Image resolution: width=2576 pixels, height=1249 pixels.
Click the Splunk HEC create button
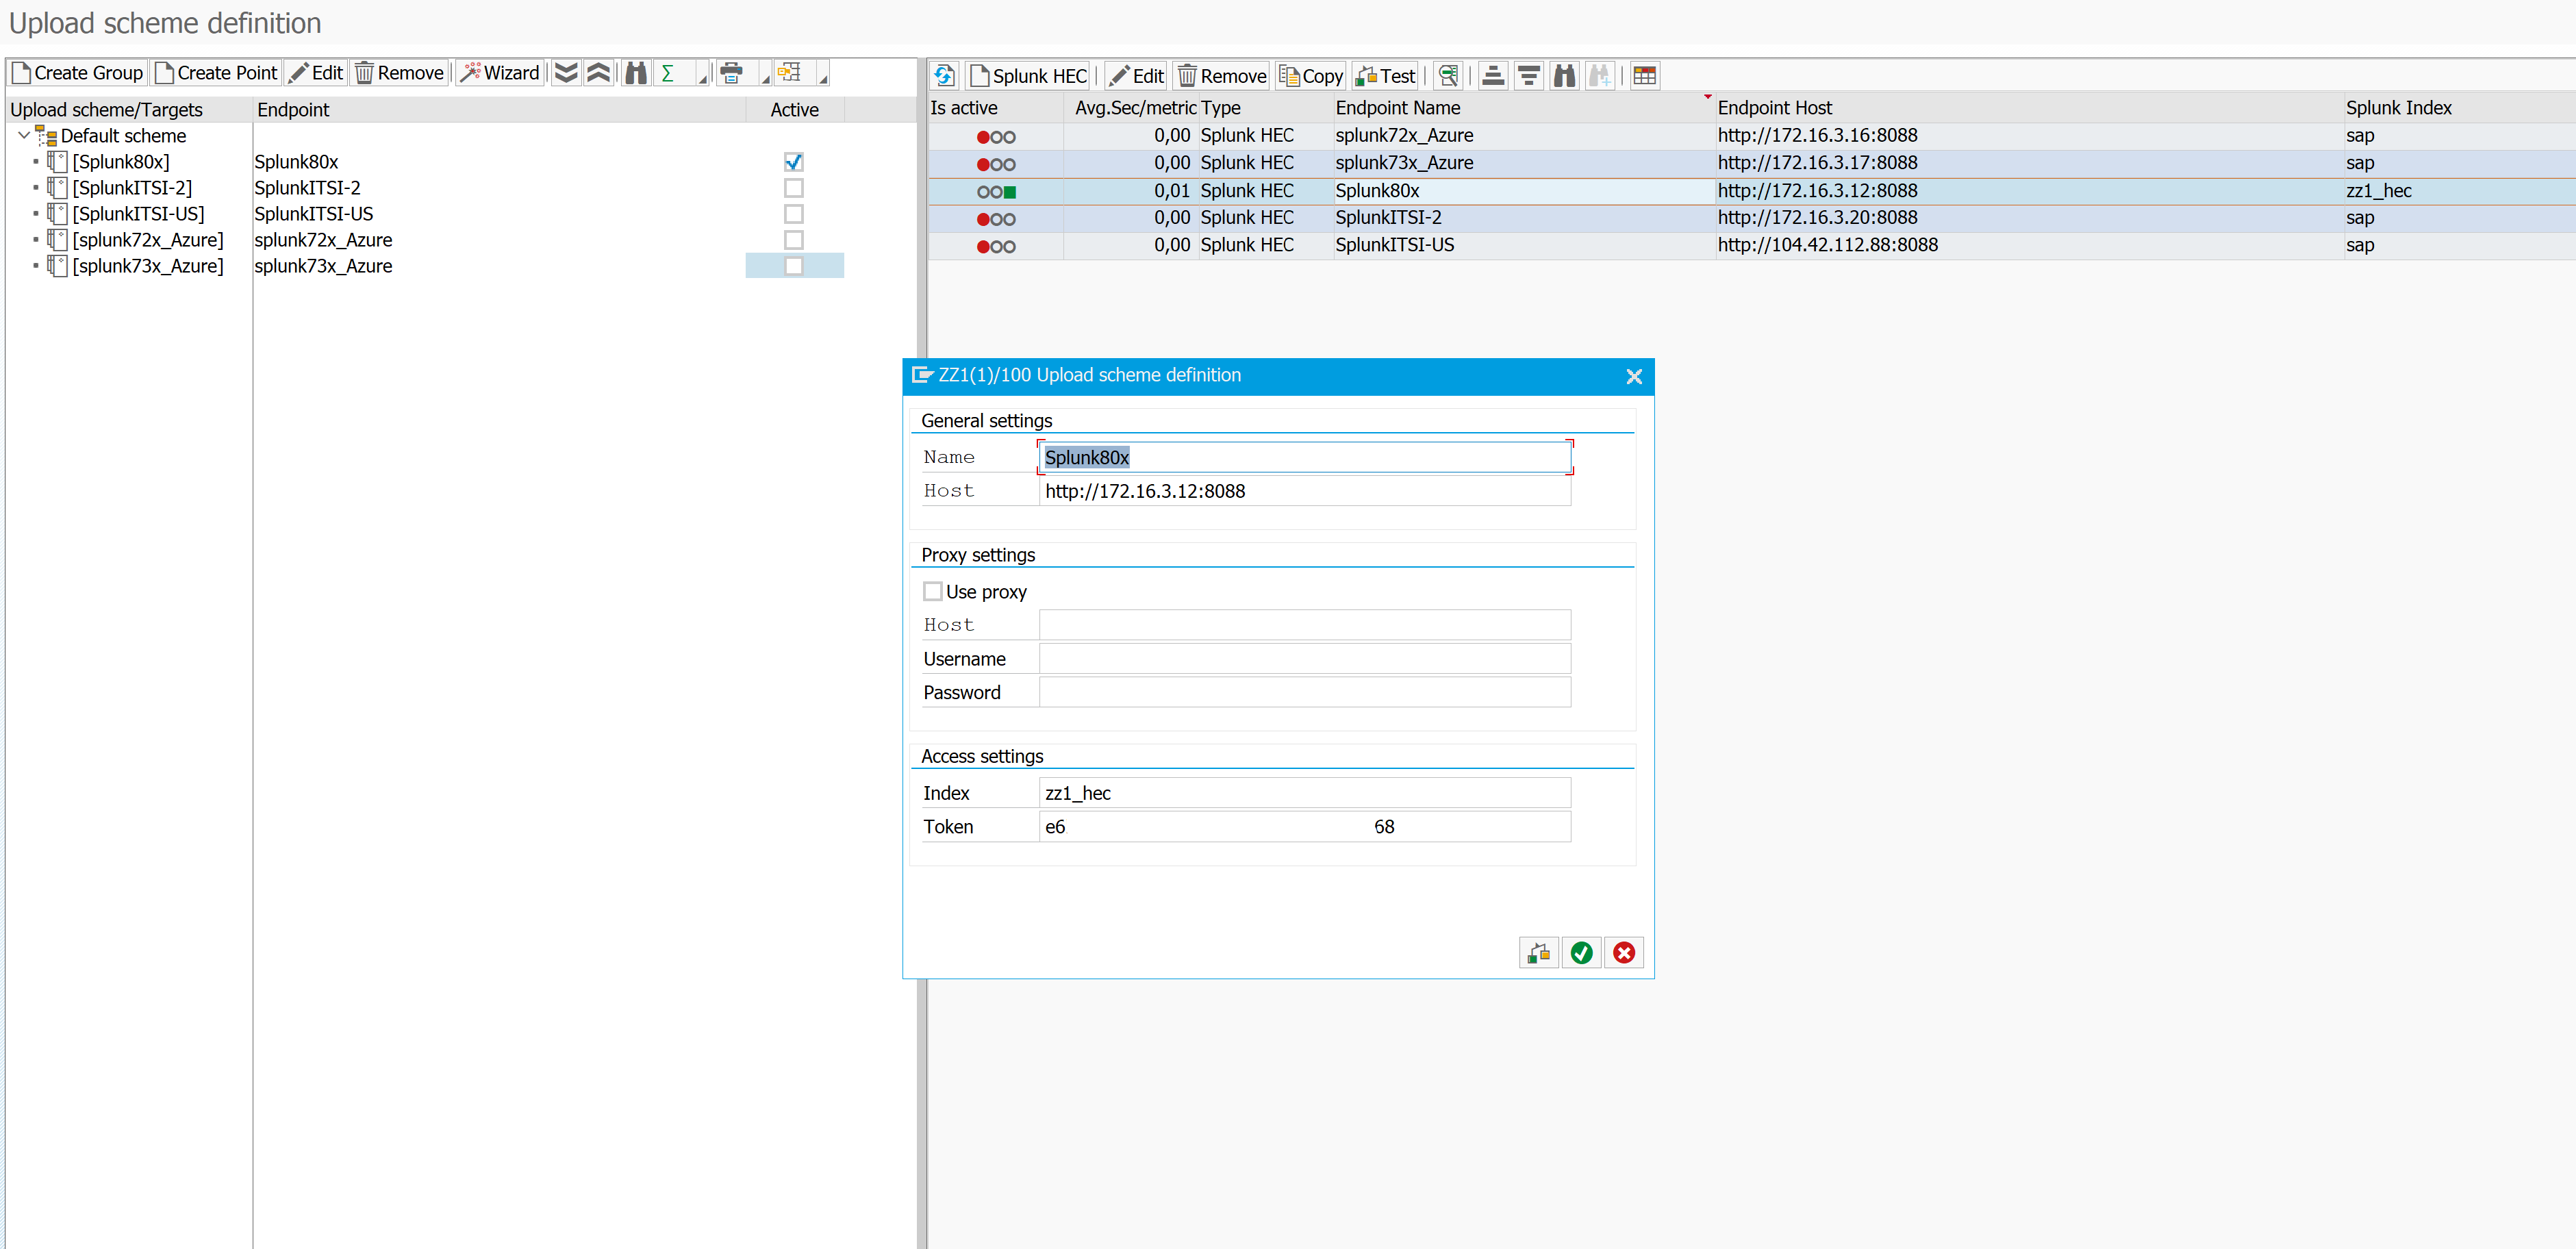point(1029,76)
